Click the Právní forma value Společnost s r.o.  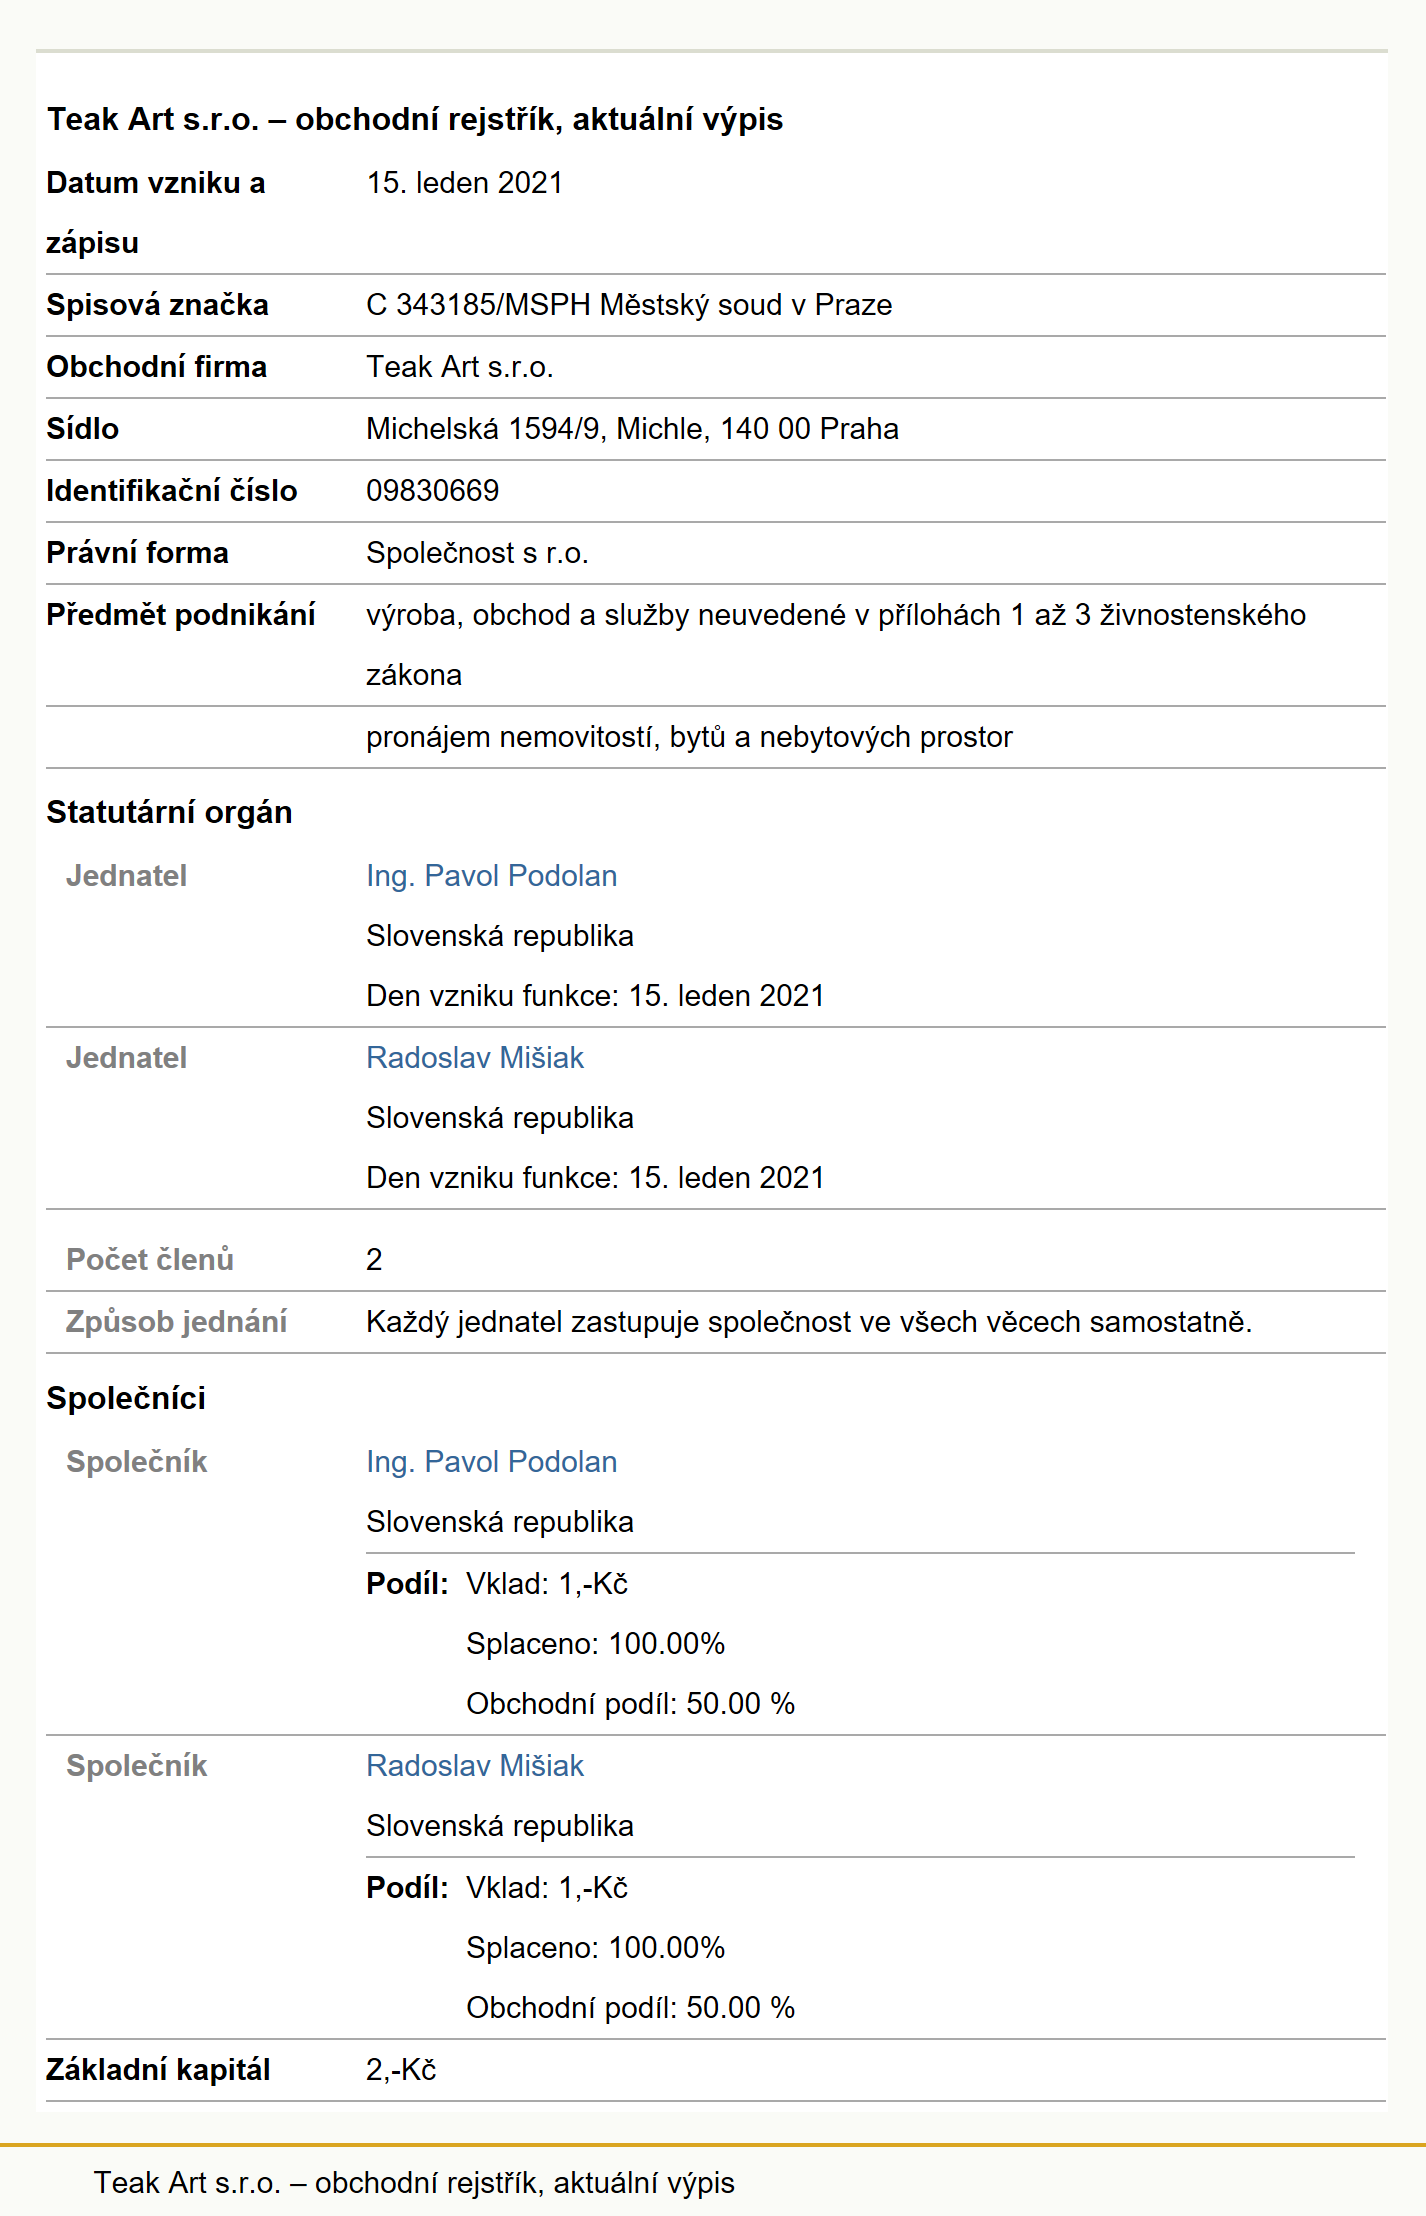tap(477, 553)
